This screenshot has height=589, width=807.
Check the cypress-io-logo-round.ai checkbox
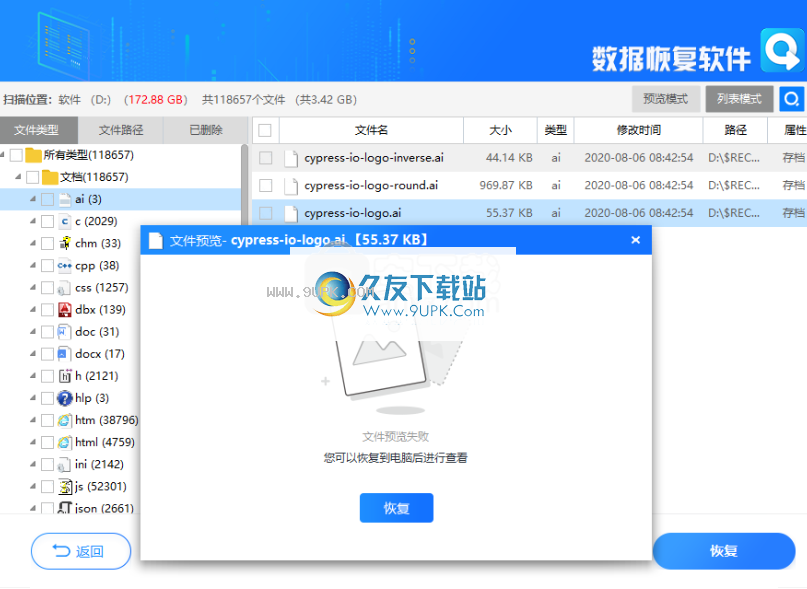click(x=266, y=186)
